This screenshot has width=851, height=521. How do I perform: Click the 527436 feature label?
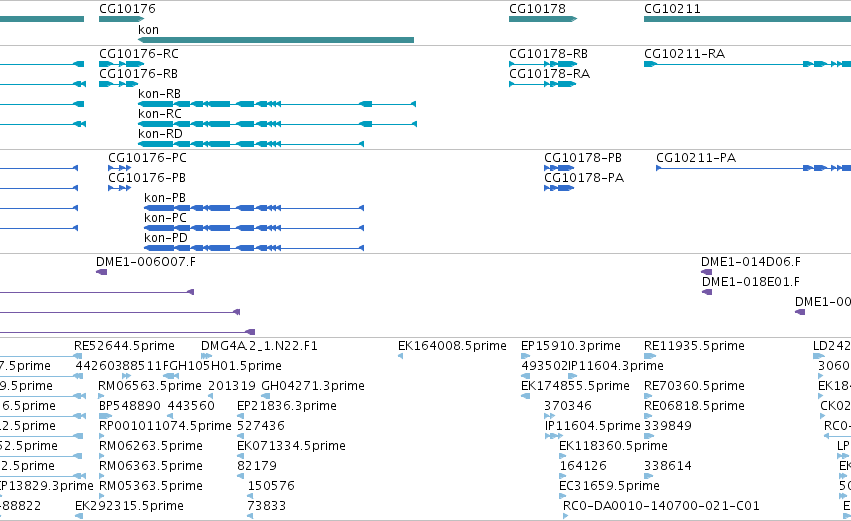click(x=261, y=426)
